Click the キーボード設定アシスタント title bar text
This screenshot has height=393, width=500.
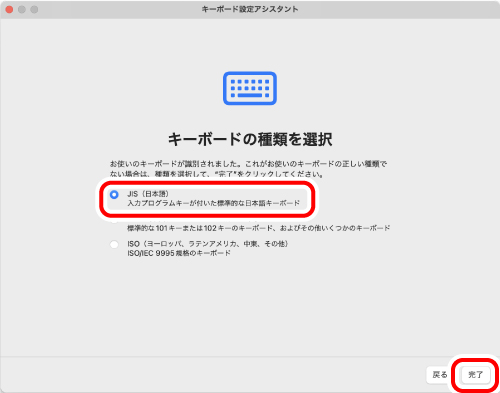click(x=250, y=9)
